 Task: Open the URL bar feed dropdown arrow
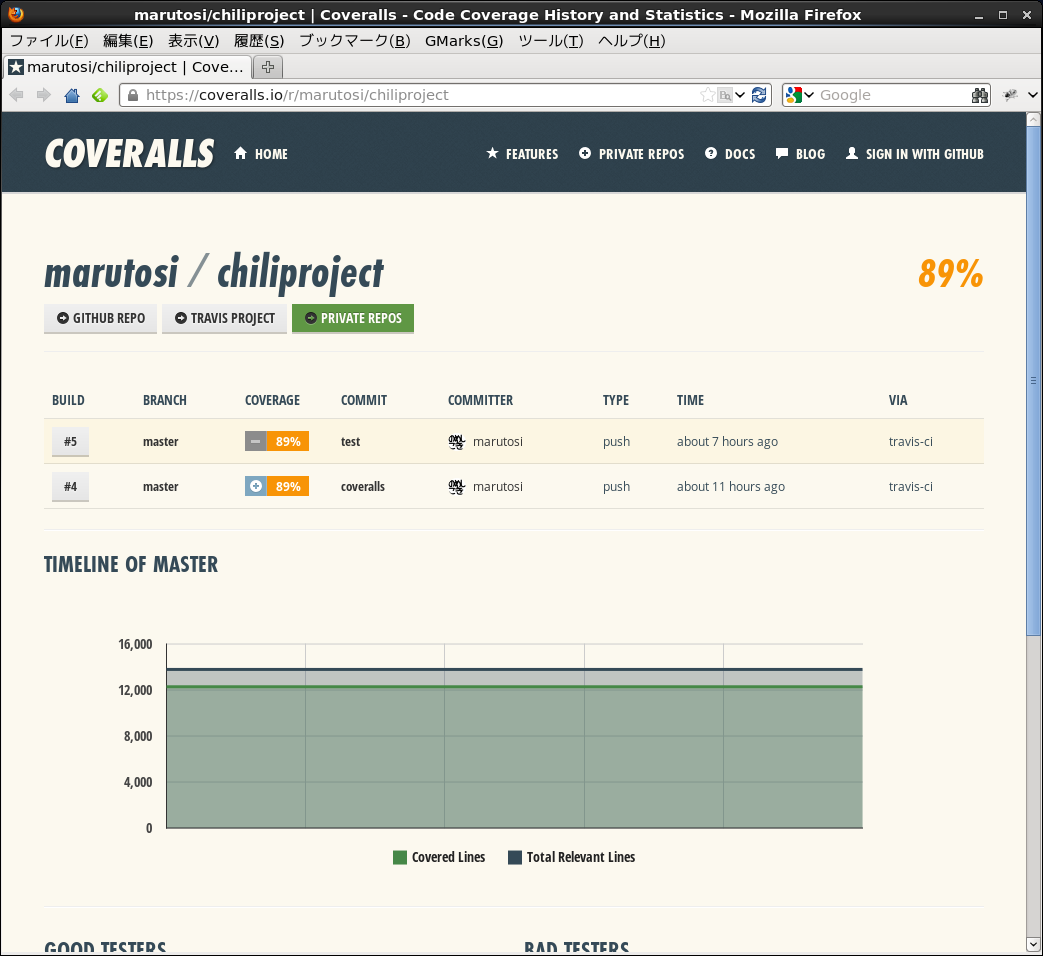740,95
